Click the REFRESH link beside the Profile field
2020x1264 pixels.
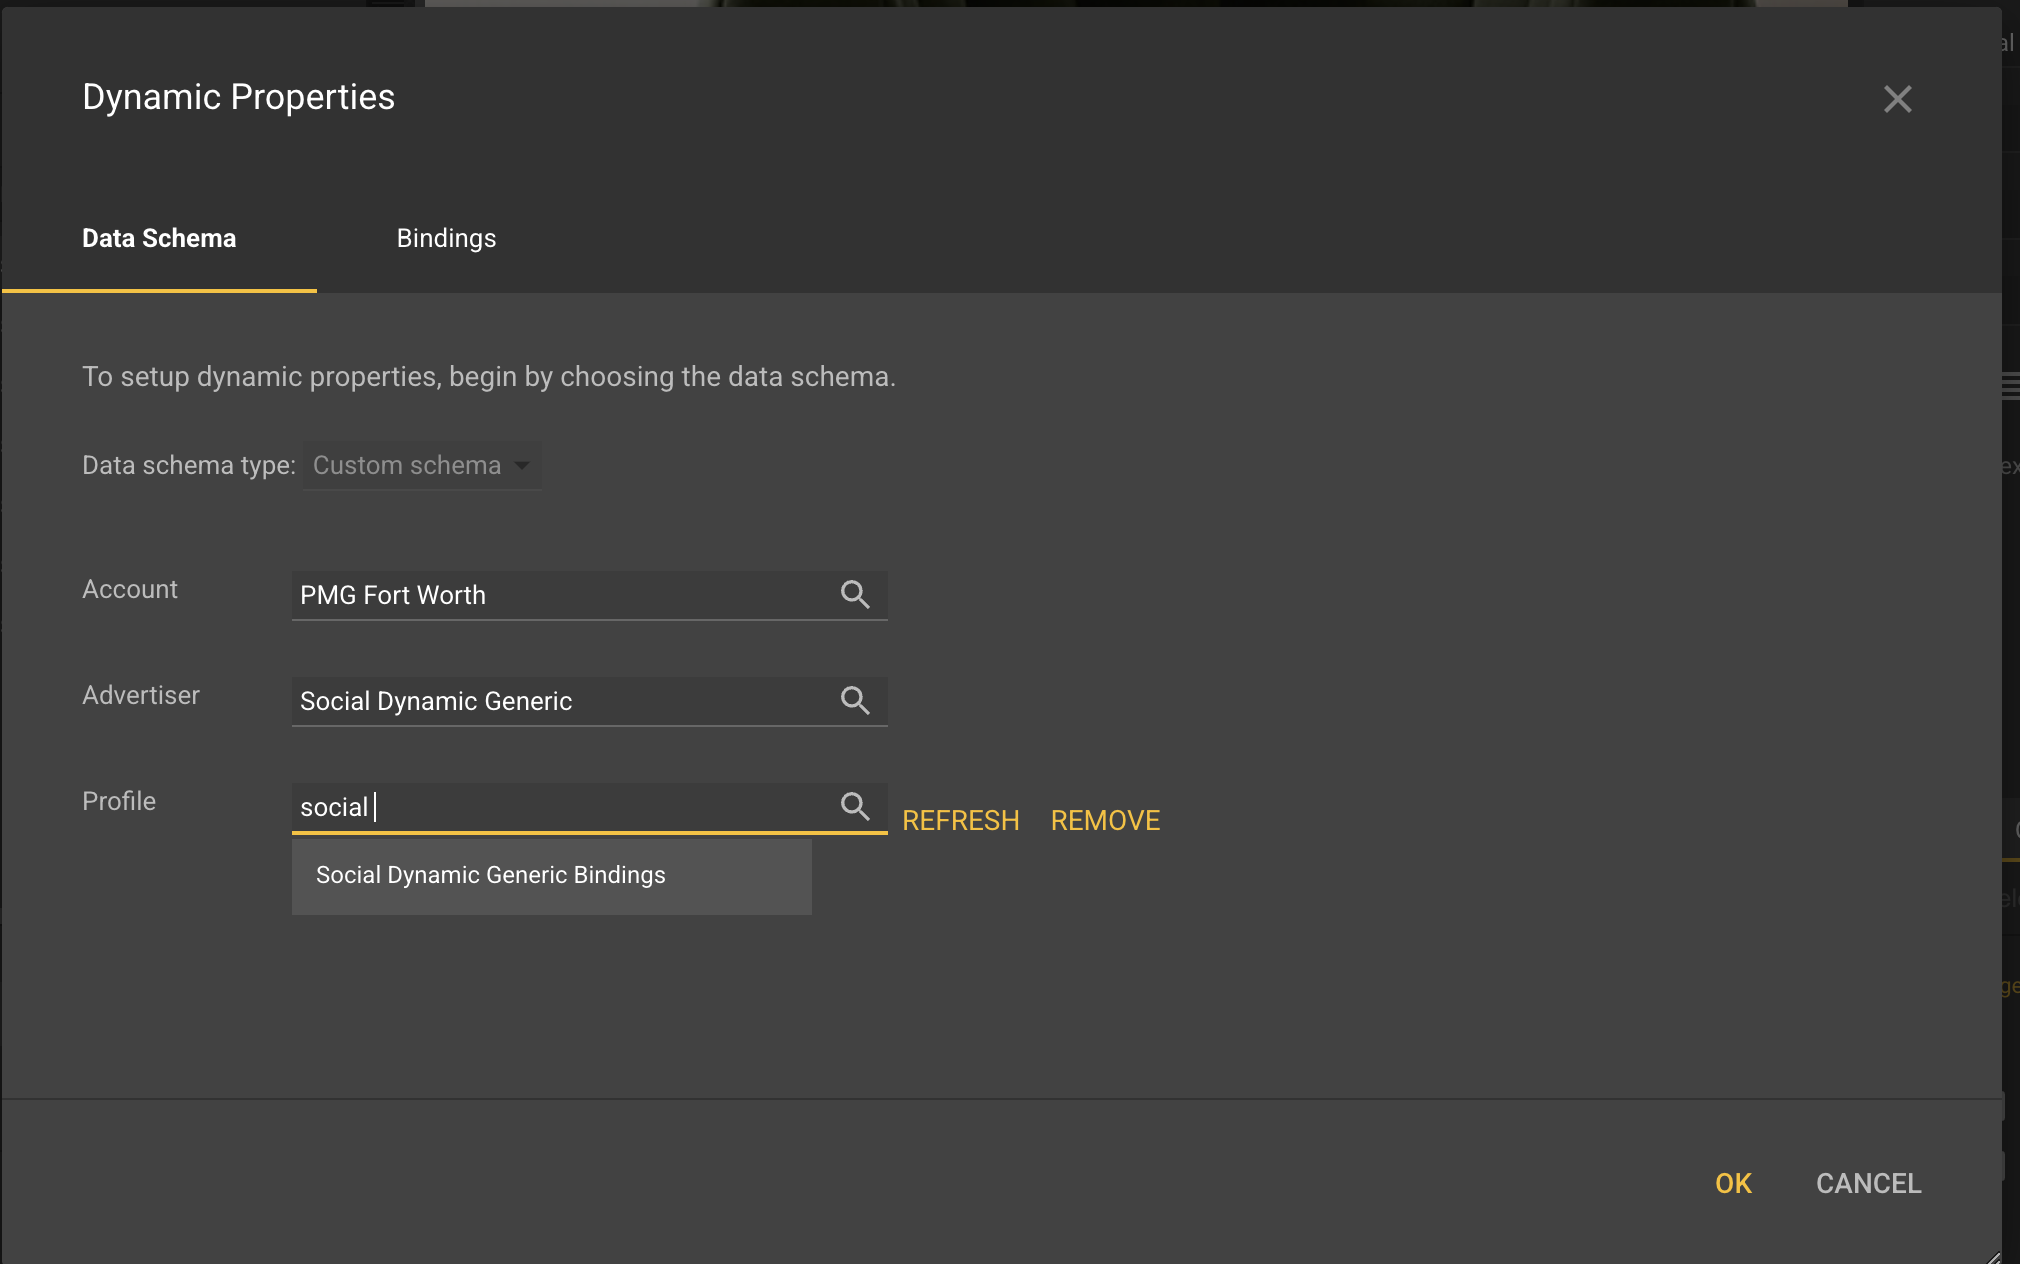(x=960, y=820)
